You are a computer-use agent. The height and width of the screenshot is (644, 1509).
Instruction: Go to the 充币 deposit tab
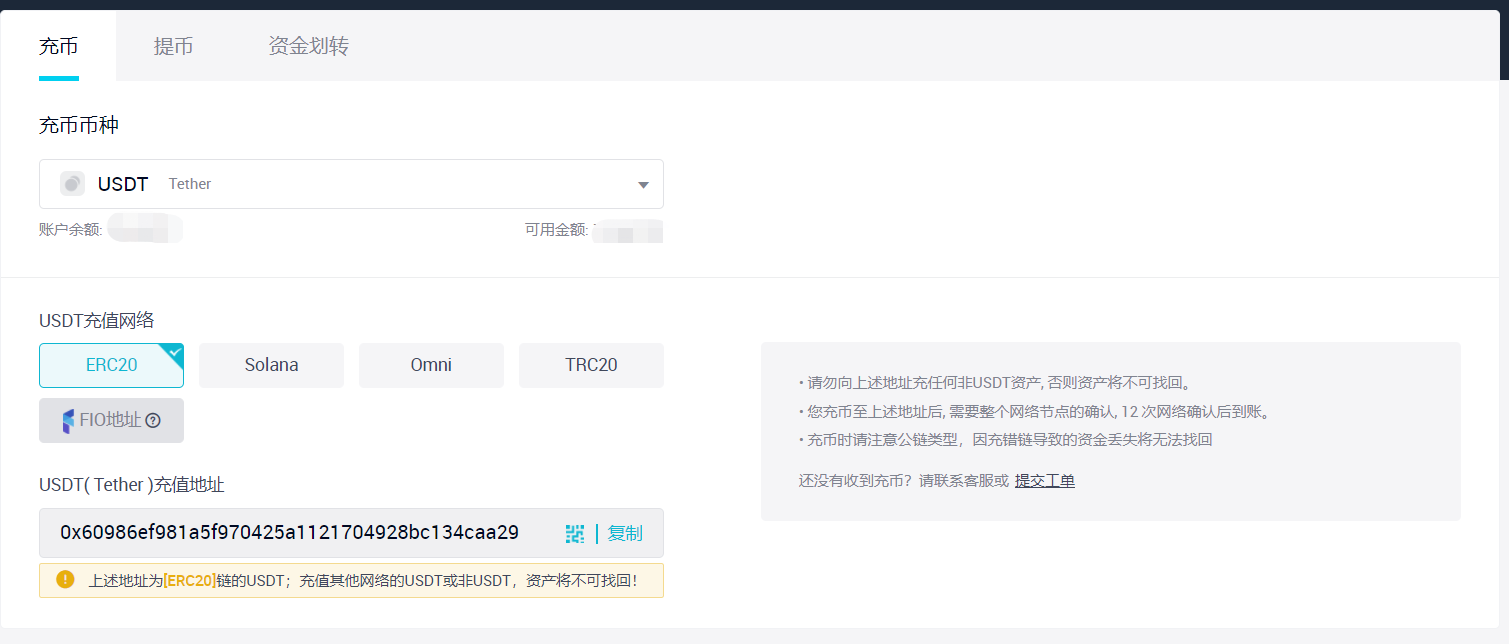pos(58,46)
